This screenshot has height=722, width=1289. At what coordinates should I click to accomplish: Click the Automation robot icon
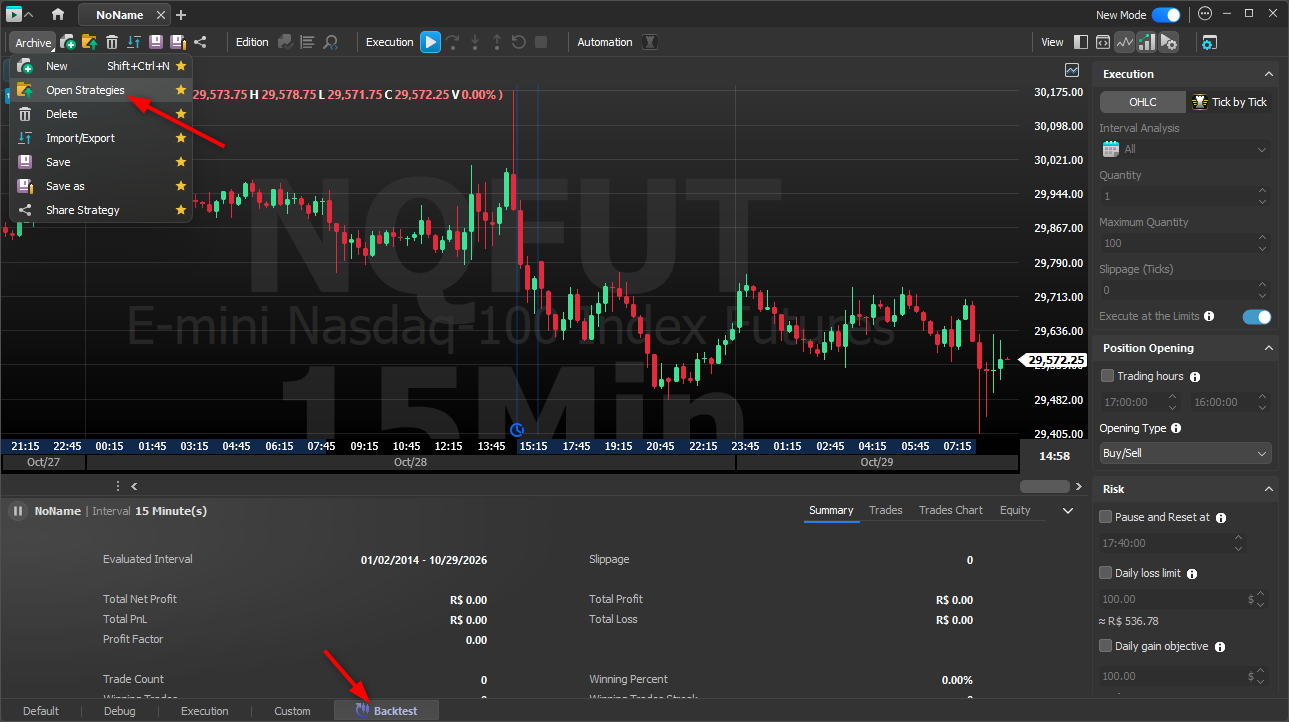650,42
